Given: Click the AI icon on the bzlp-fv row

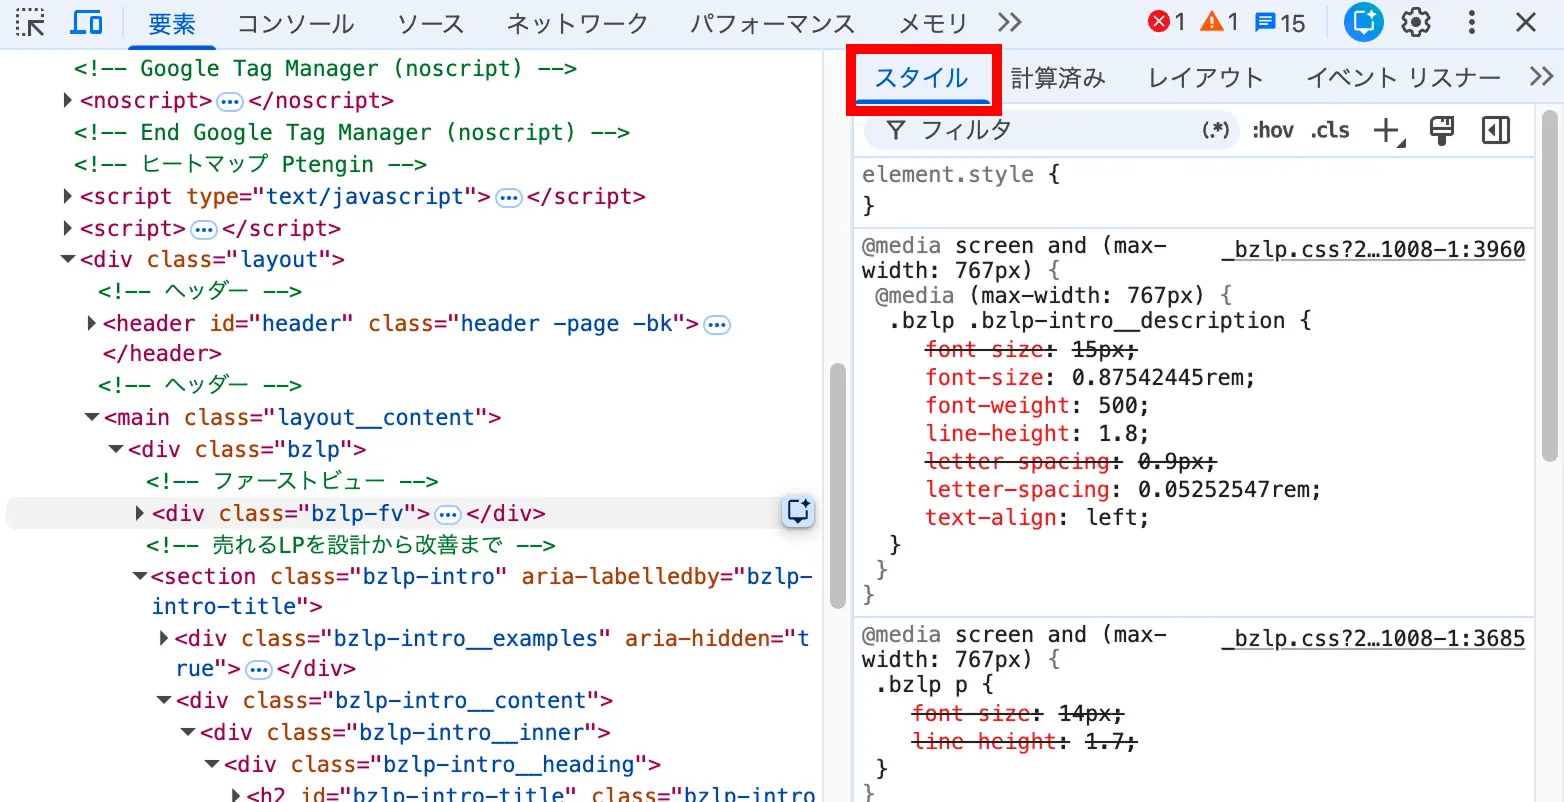Looking at the screenshot, I should [x=798, y=512].
